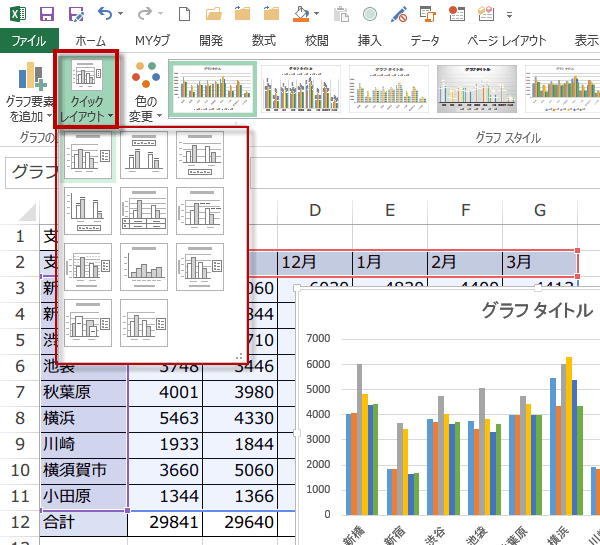Open the 数式 ribbon tab

point(264,41)
